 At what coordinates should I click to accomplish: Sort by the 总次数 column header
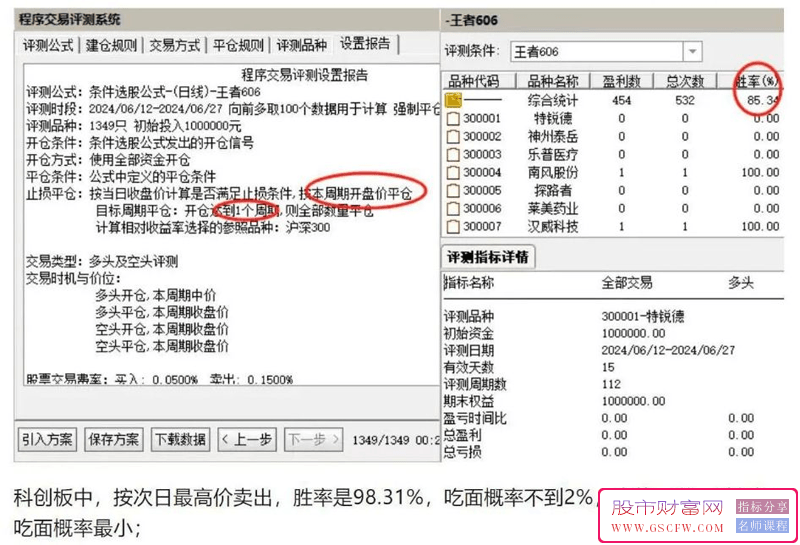pyautogui.click(x=685, y=81)
